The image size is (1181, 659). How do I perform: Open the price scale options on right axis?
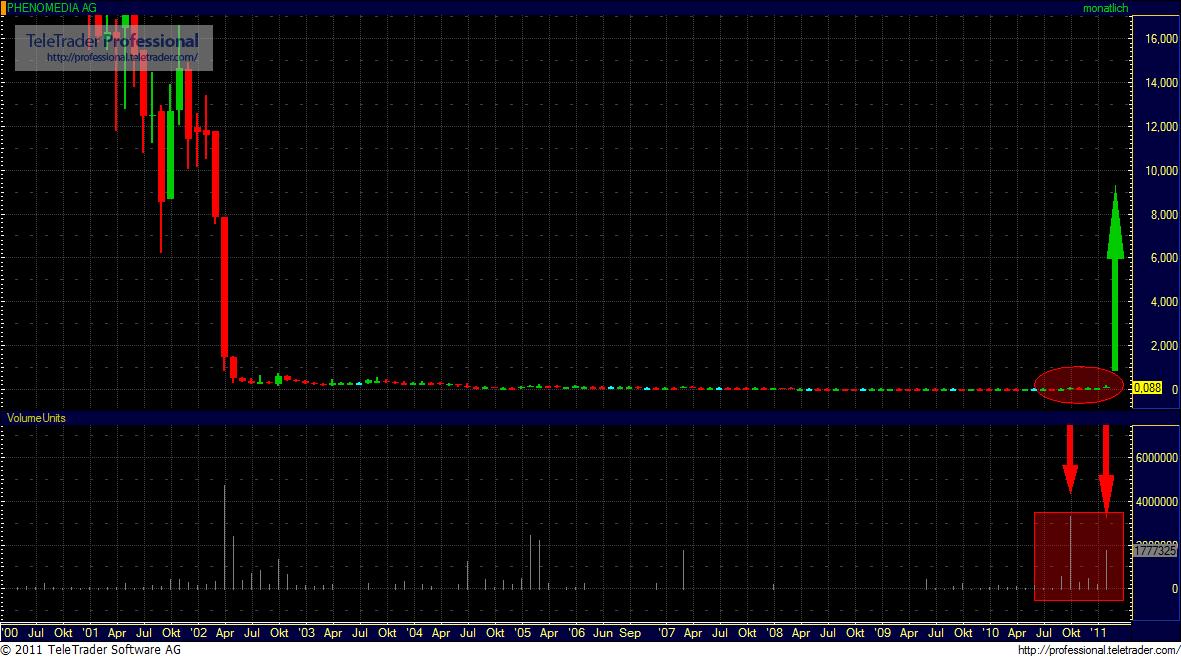coord(1155,200)
